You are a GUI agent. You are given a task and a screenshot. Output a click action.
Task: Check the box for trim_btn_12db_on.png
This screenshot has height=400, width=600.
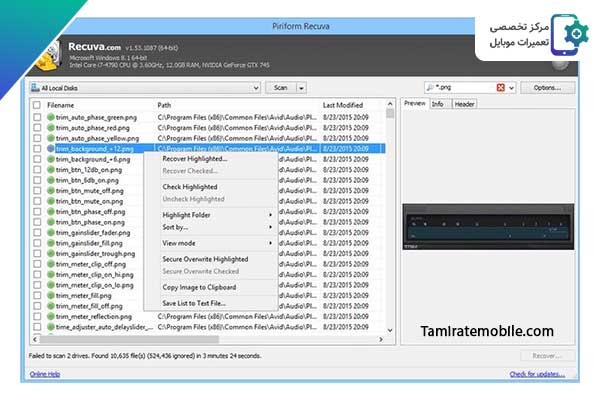pos(37,170)
